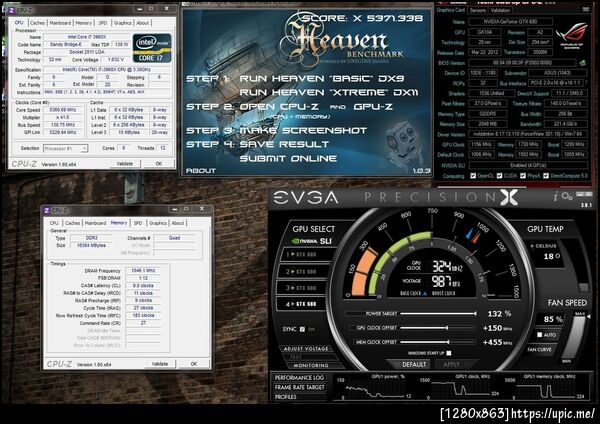
Task: Switch to Graphics tab in lower CPU-Z window
Action: pyautogui.click(x=158, y=223)
